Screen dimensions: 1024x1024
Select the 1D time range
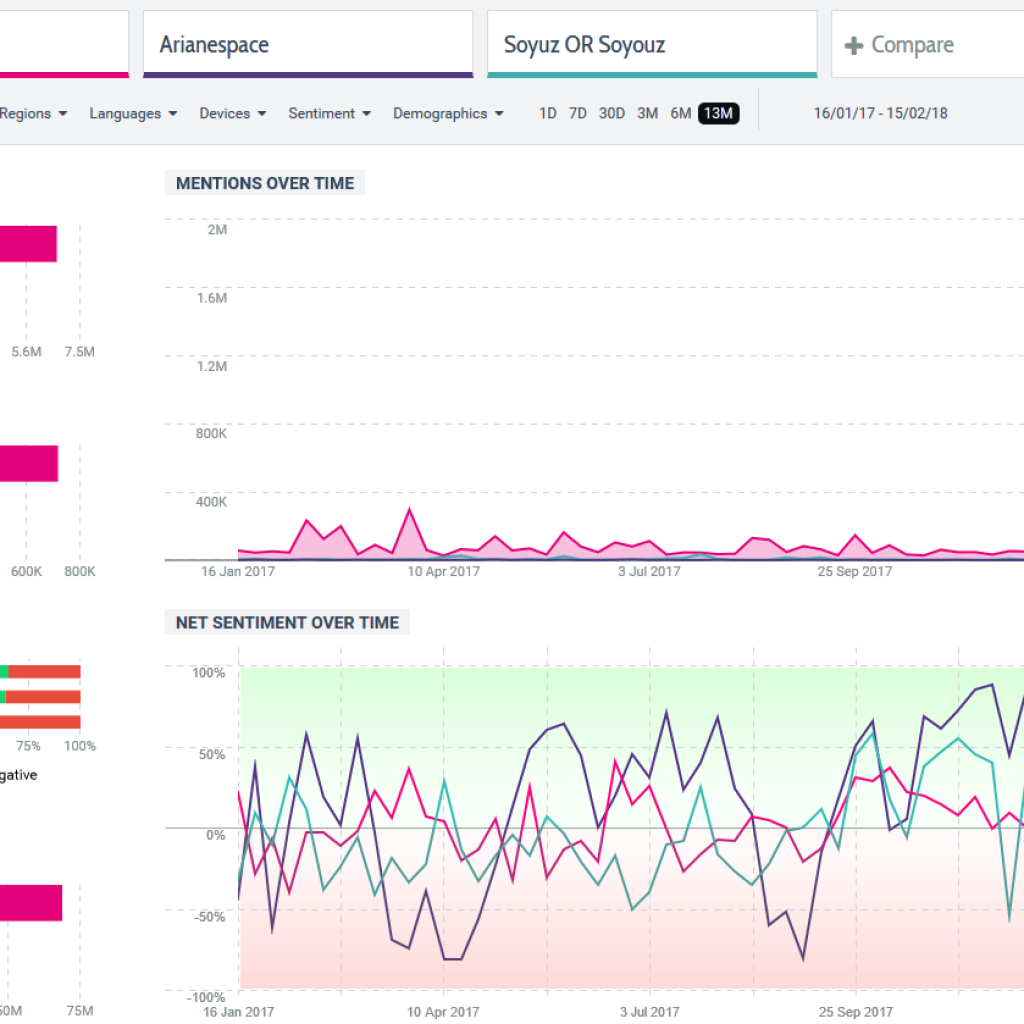click(x=547, y=114)
